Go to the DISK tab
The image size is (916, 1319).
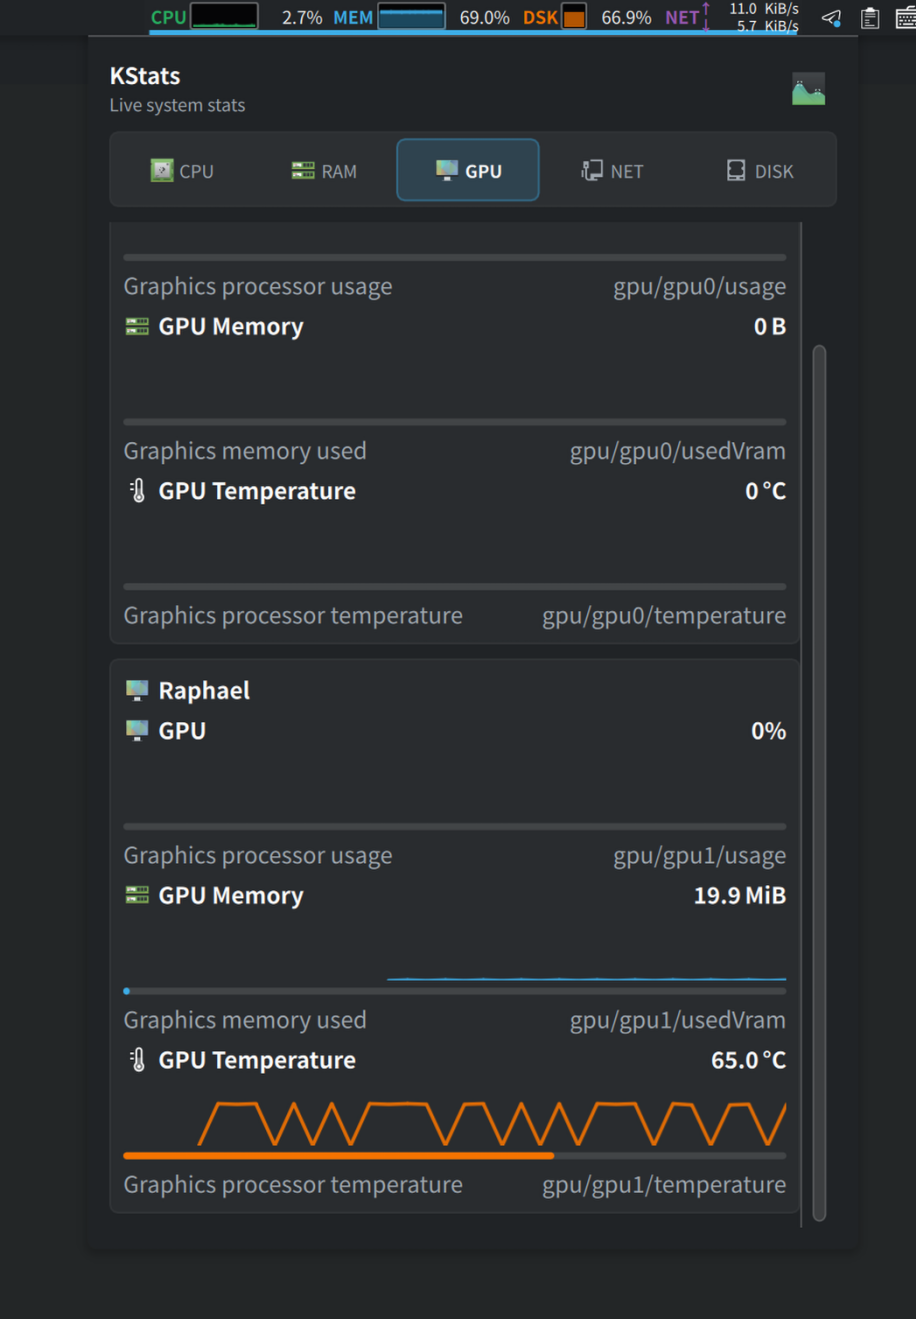(x=760, y=171)
